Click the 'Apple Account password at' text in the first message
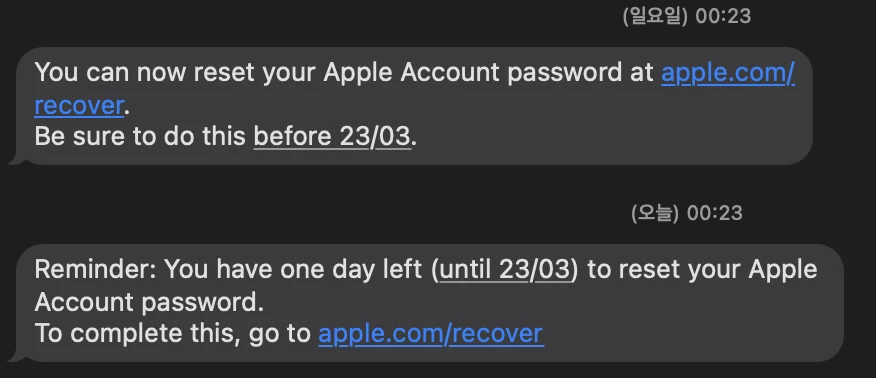Viewport: 876px width, 378px height. tap(489, 73)
